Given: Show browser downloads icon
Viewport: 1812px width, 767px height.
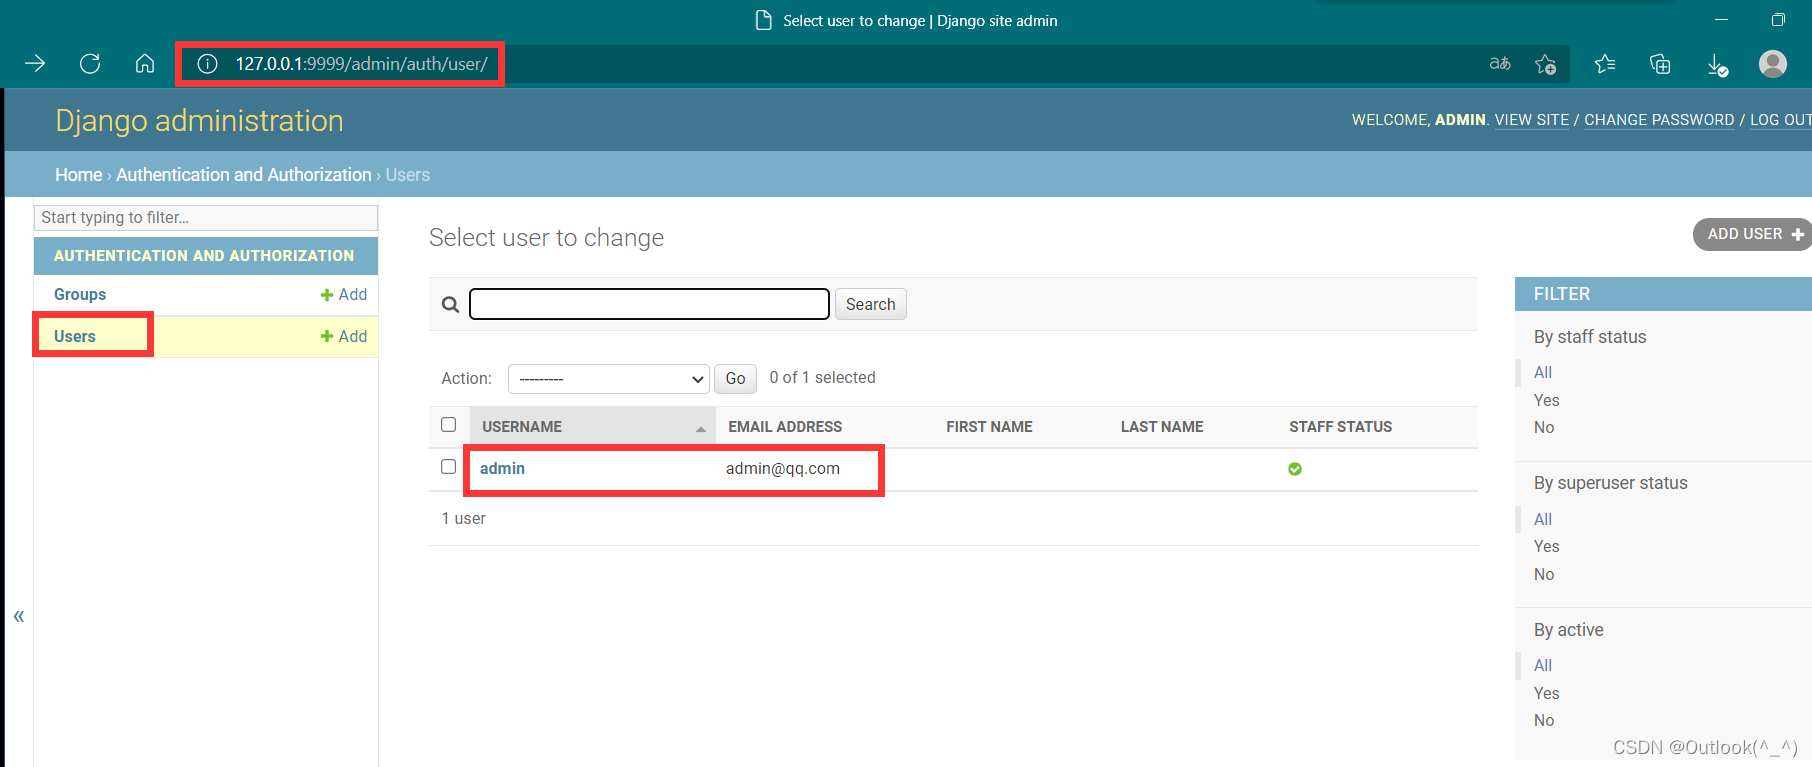Looking at the screenshot, I should [x=1717, y=65].
